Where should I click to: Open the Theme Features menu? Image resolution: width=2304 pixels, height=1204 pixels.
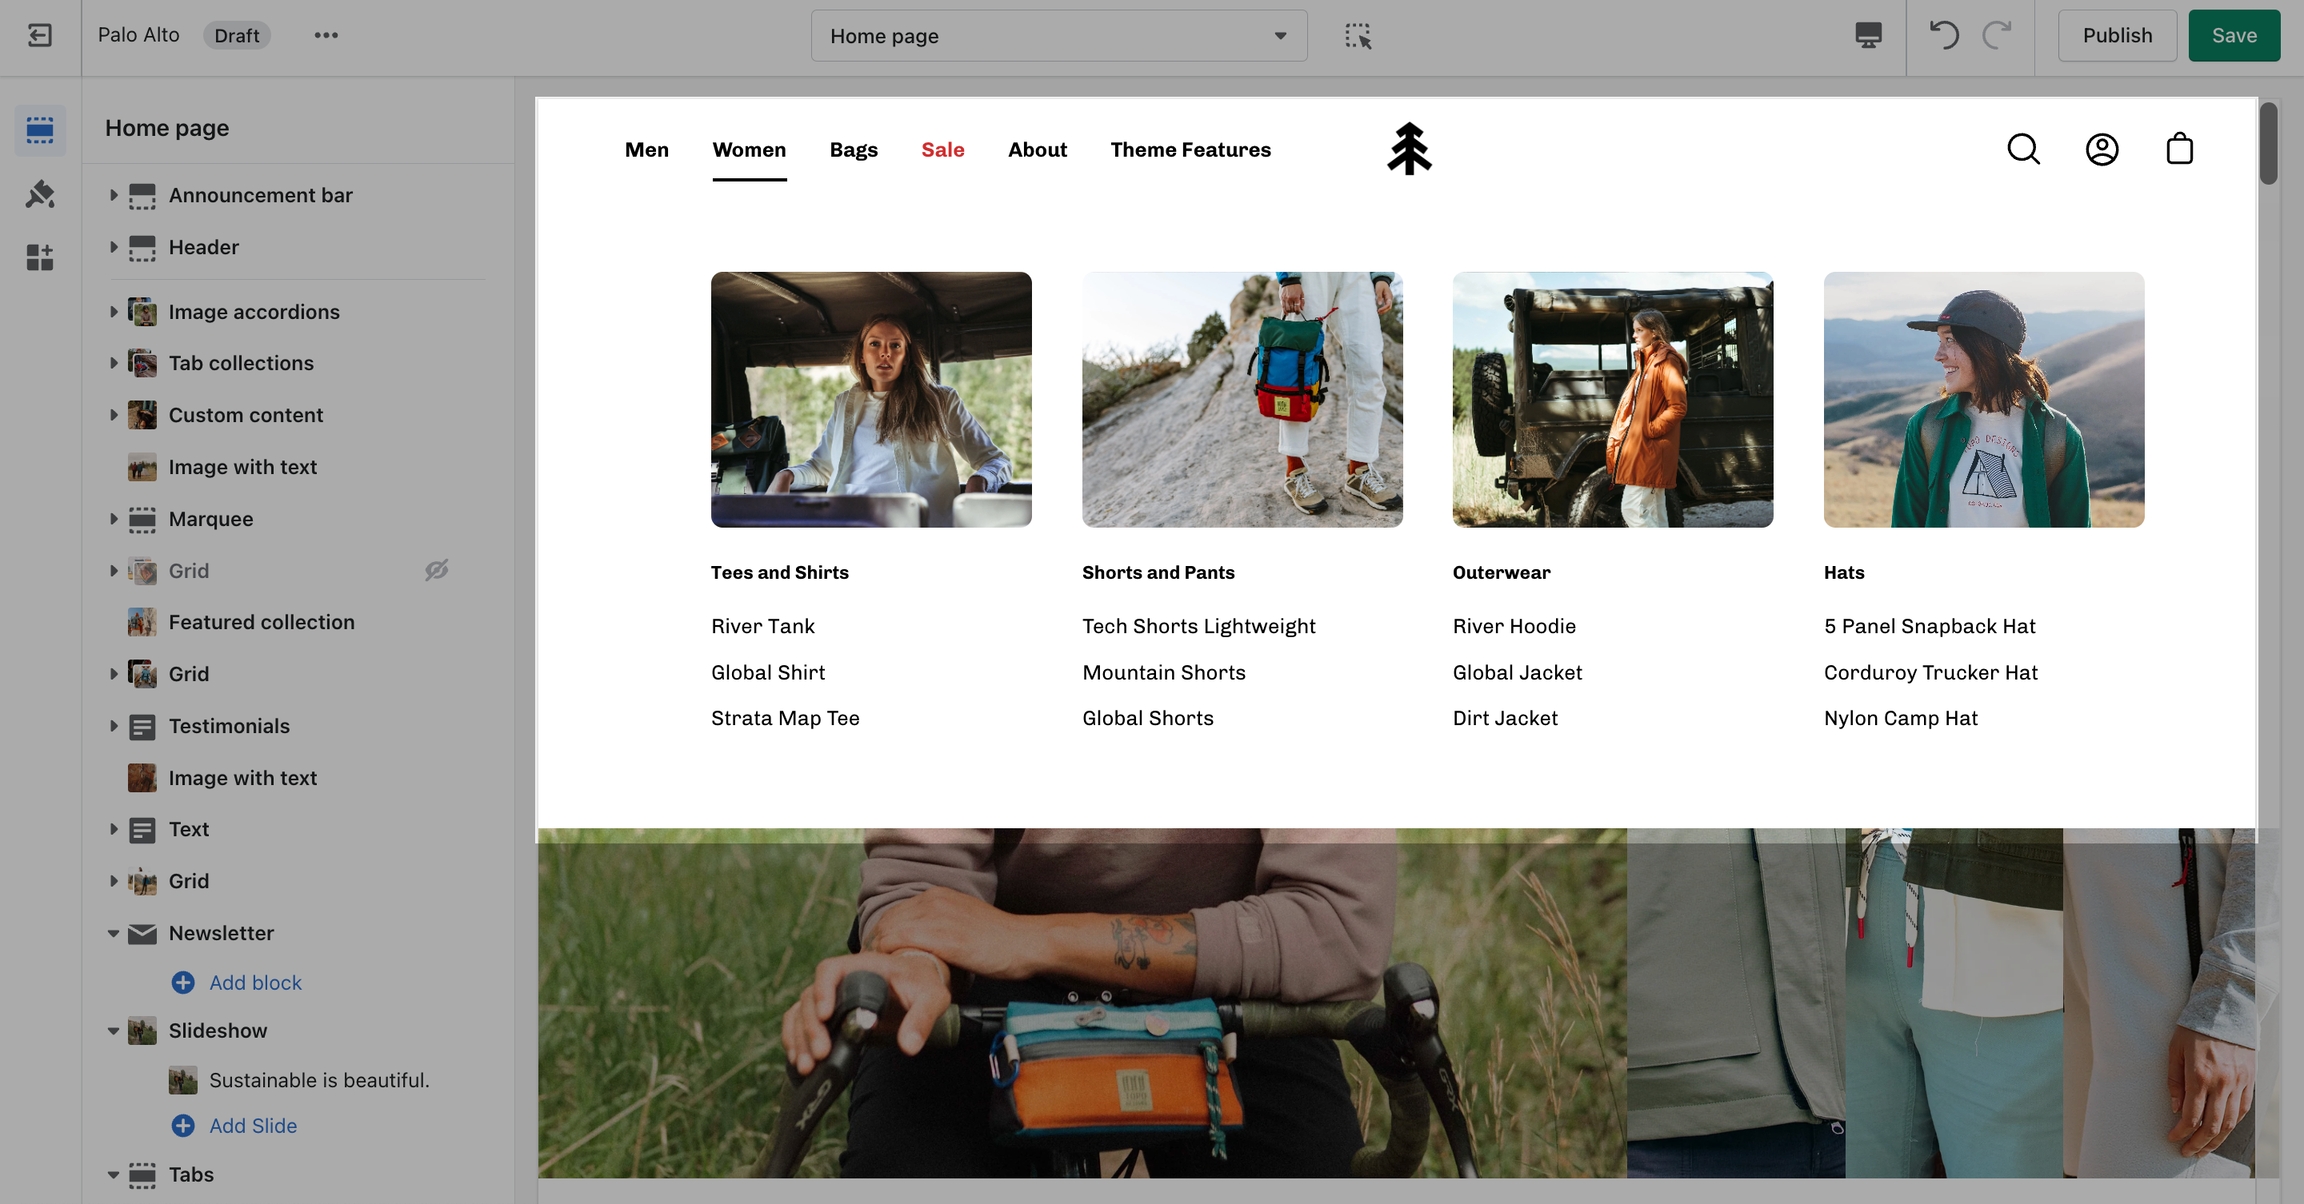pyautogui.click(x=1190, y=150)
